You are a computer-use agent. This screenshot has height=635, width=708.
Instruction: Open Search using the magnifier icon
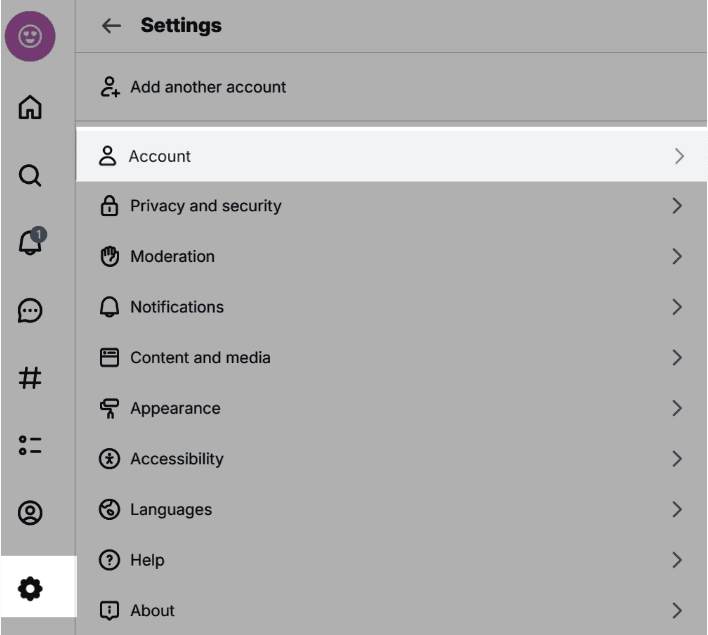click(30, 175)
